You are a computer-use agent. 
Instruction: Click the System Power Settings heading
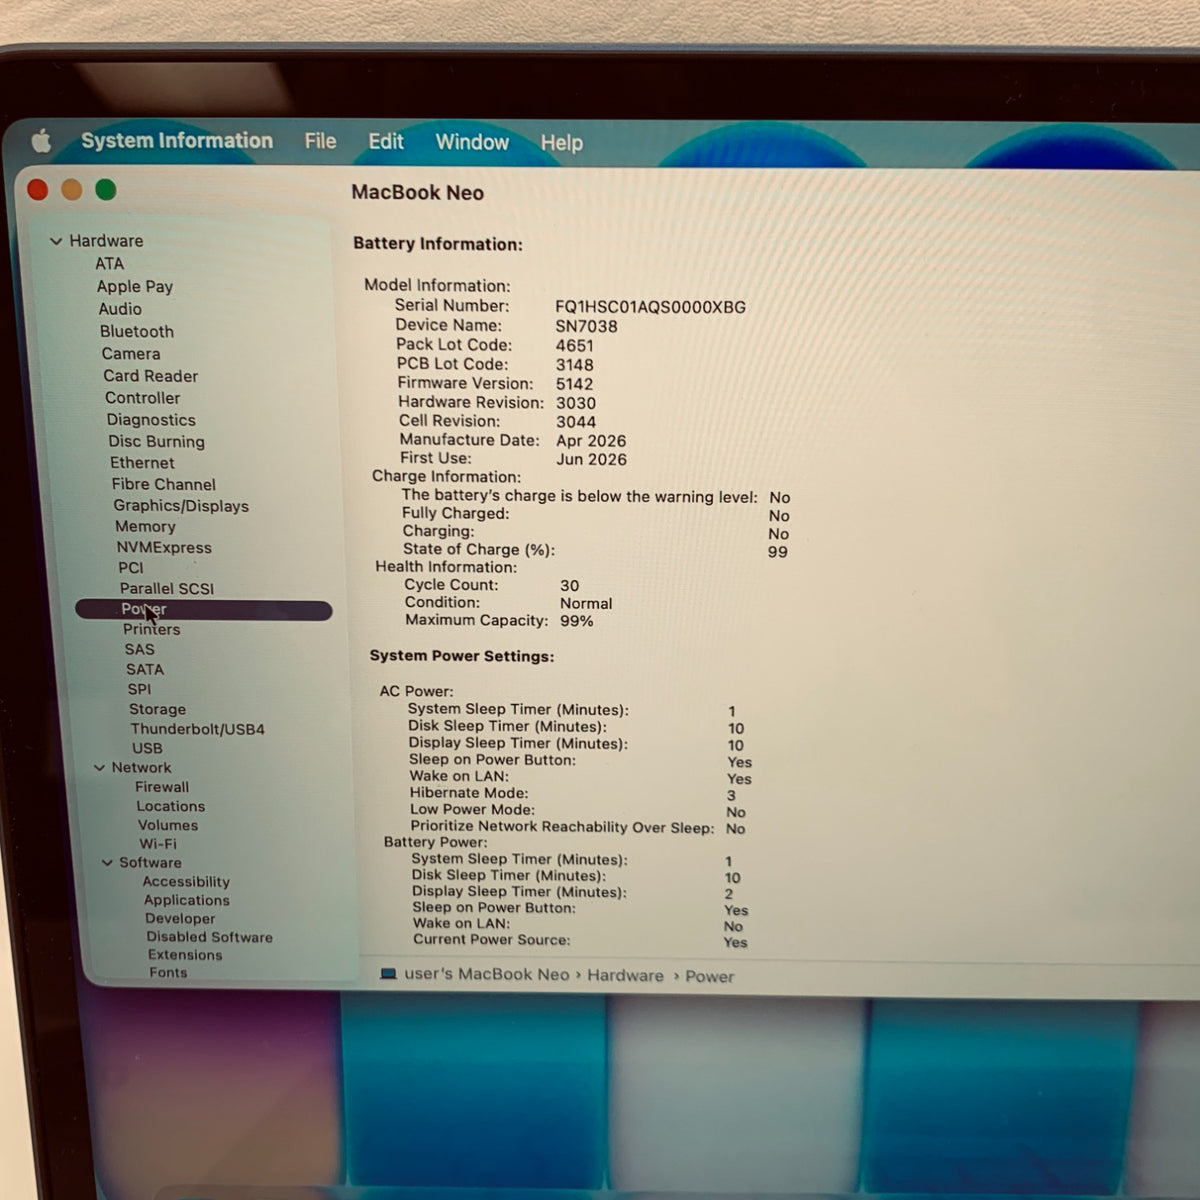(x=462, y=656)
